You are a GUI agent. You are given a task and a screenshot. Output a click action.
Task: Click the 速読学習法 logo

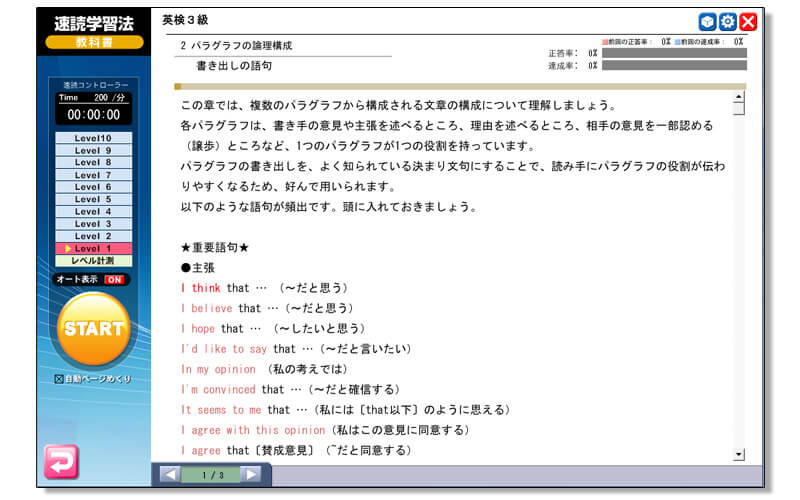[x=94, y=23]
